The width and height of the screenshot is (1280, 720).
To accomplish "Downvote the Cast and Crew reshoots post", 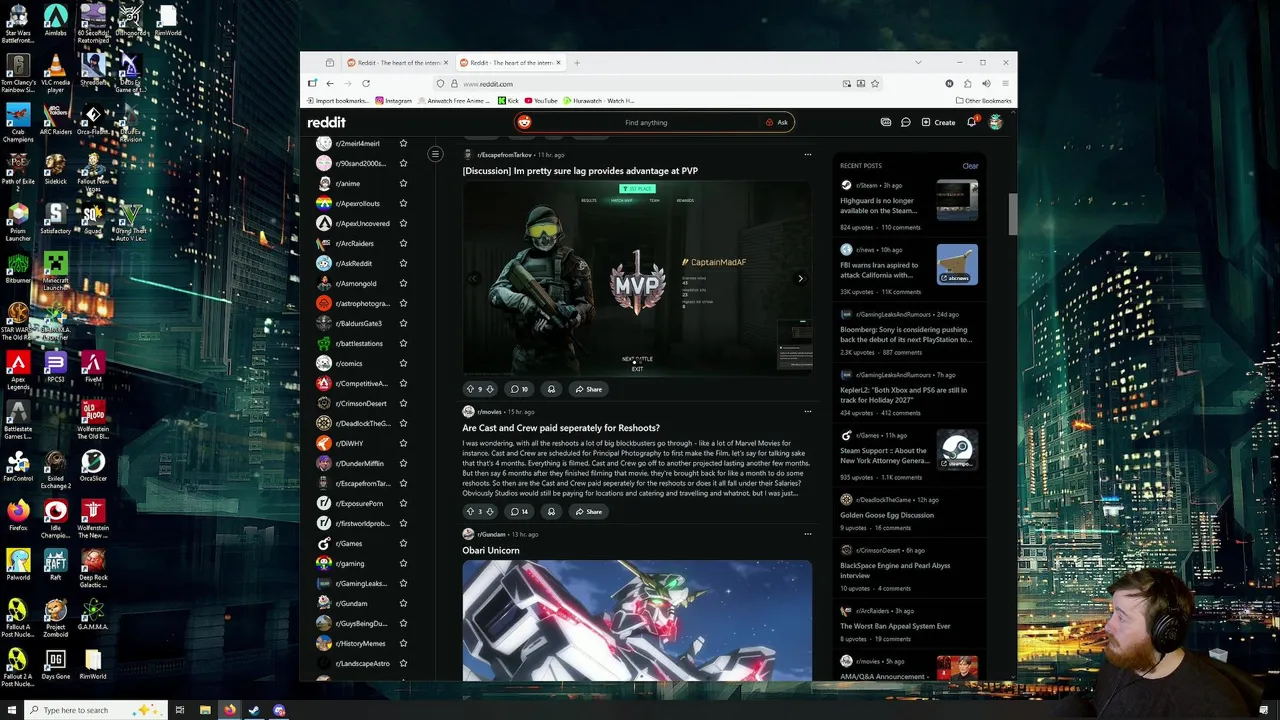I will pos(489,511).
